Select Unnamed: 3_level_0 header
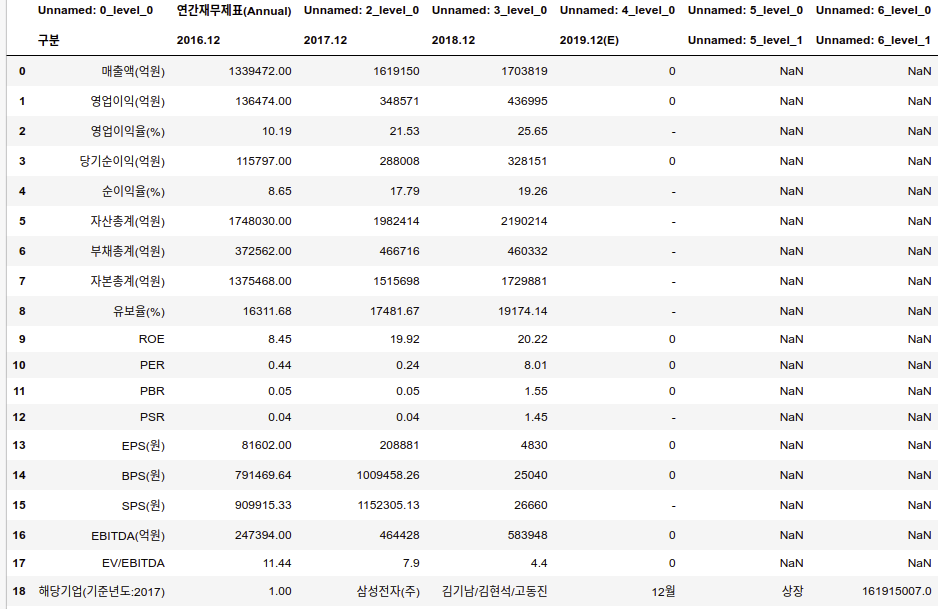Screen dimensions: 939x609 [489, 10]
